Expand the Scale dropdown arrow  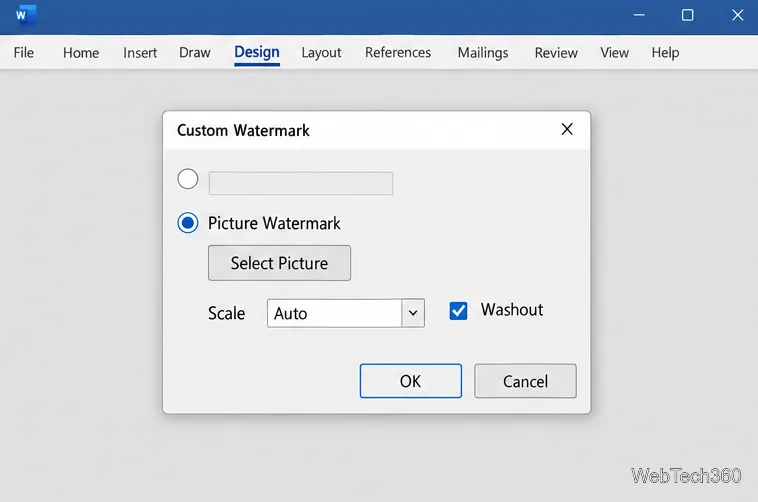(x=413, y=313)
